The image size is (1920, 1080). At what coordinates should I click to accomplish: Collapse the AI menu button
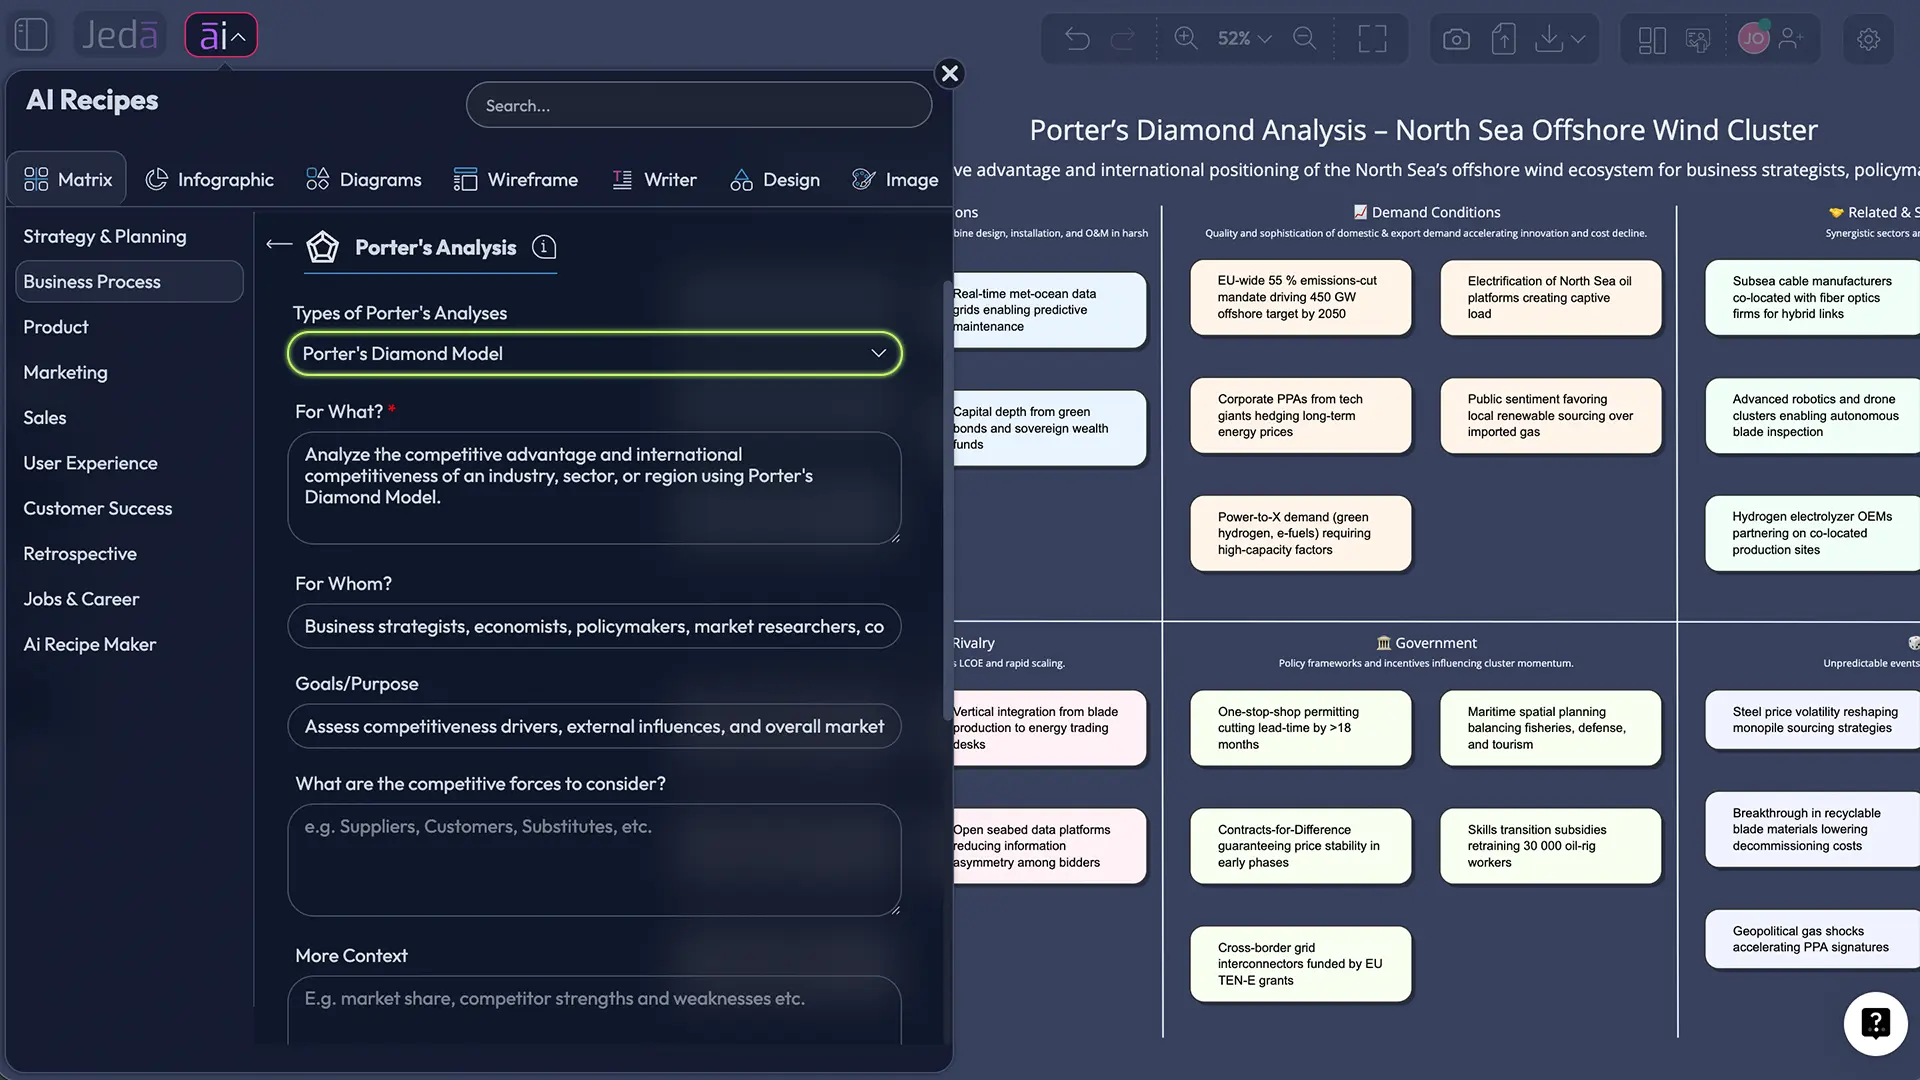[221, 36]
